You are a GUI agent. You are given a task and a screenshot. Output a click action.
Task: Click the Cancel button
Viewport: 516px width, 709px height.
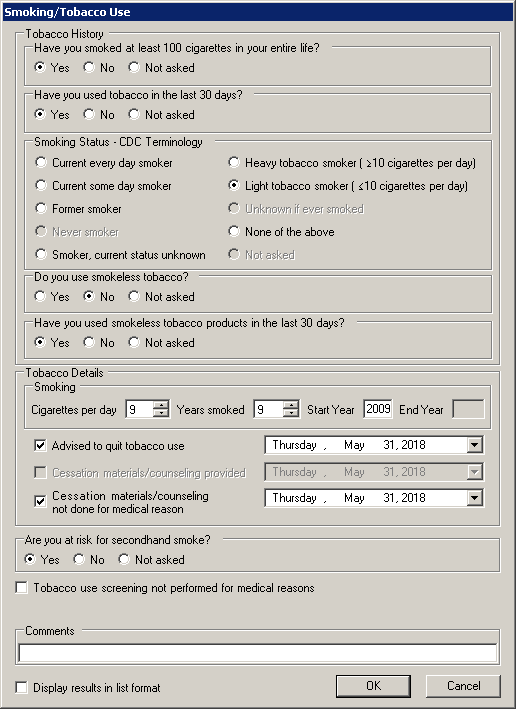click(463, 686)
